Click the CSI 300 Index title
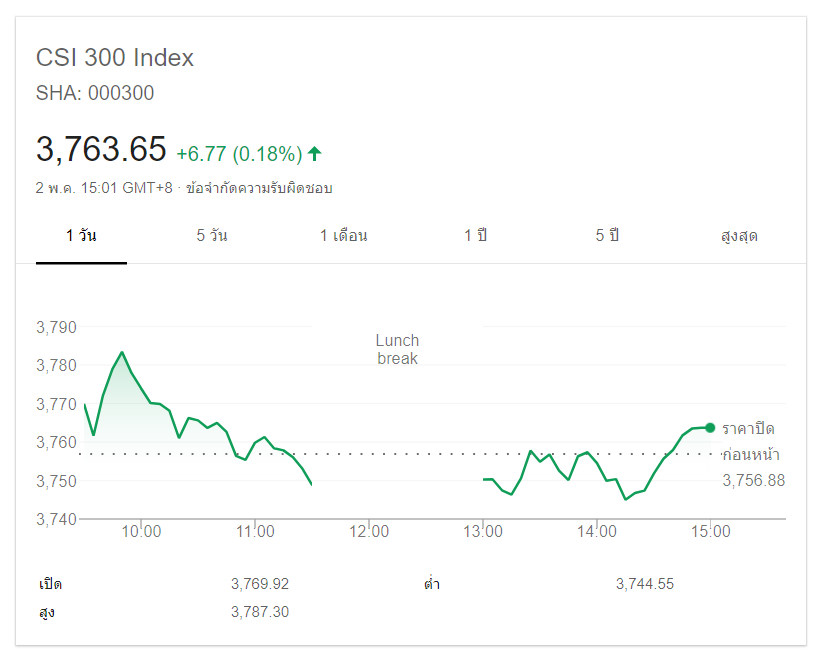 click(x=115, y=58)
